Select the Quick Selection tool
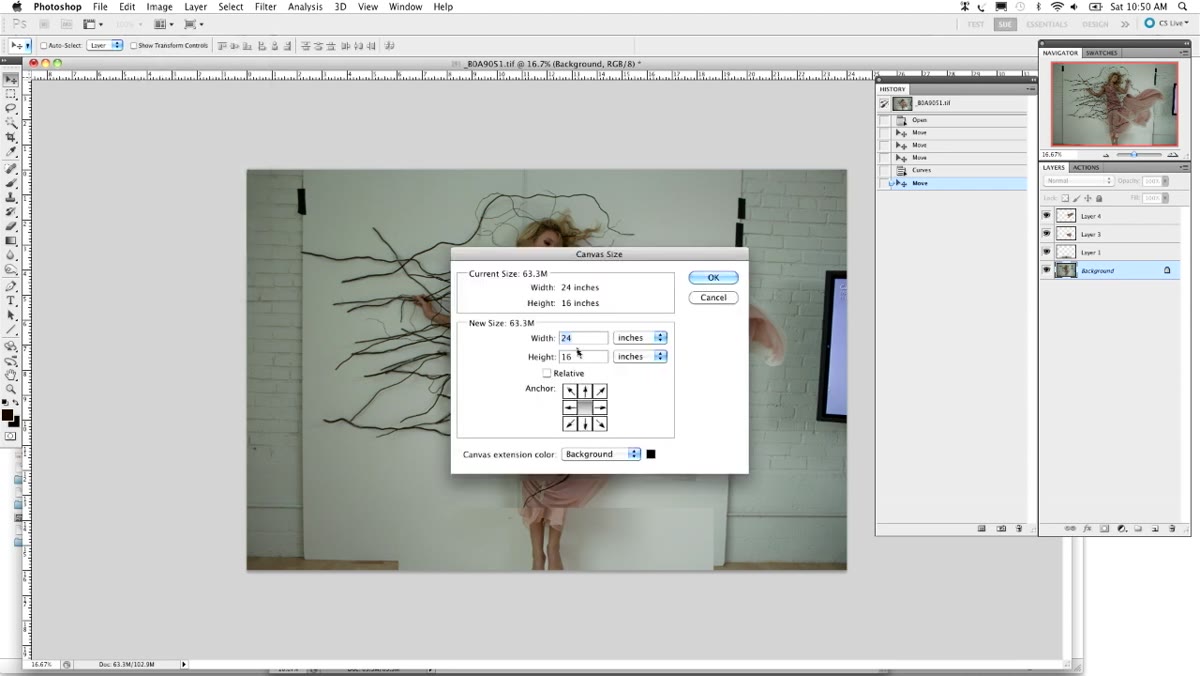This screenshot has height=676, width=1200. pos(11,122)
